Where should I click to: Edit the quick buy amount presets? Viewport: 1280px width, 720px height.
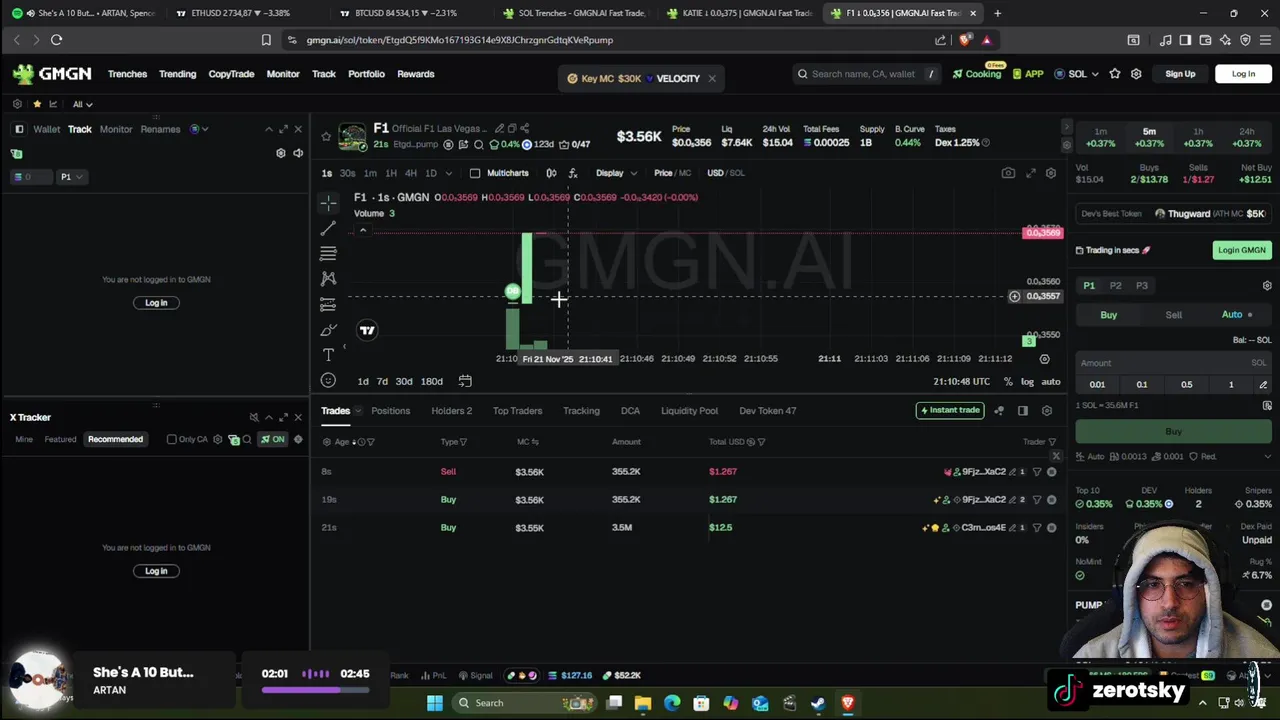coord(1263,385)
